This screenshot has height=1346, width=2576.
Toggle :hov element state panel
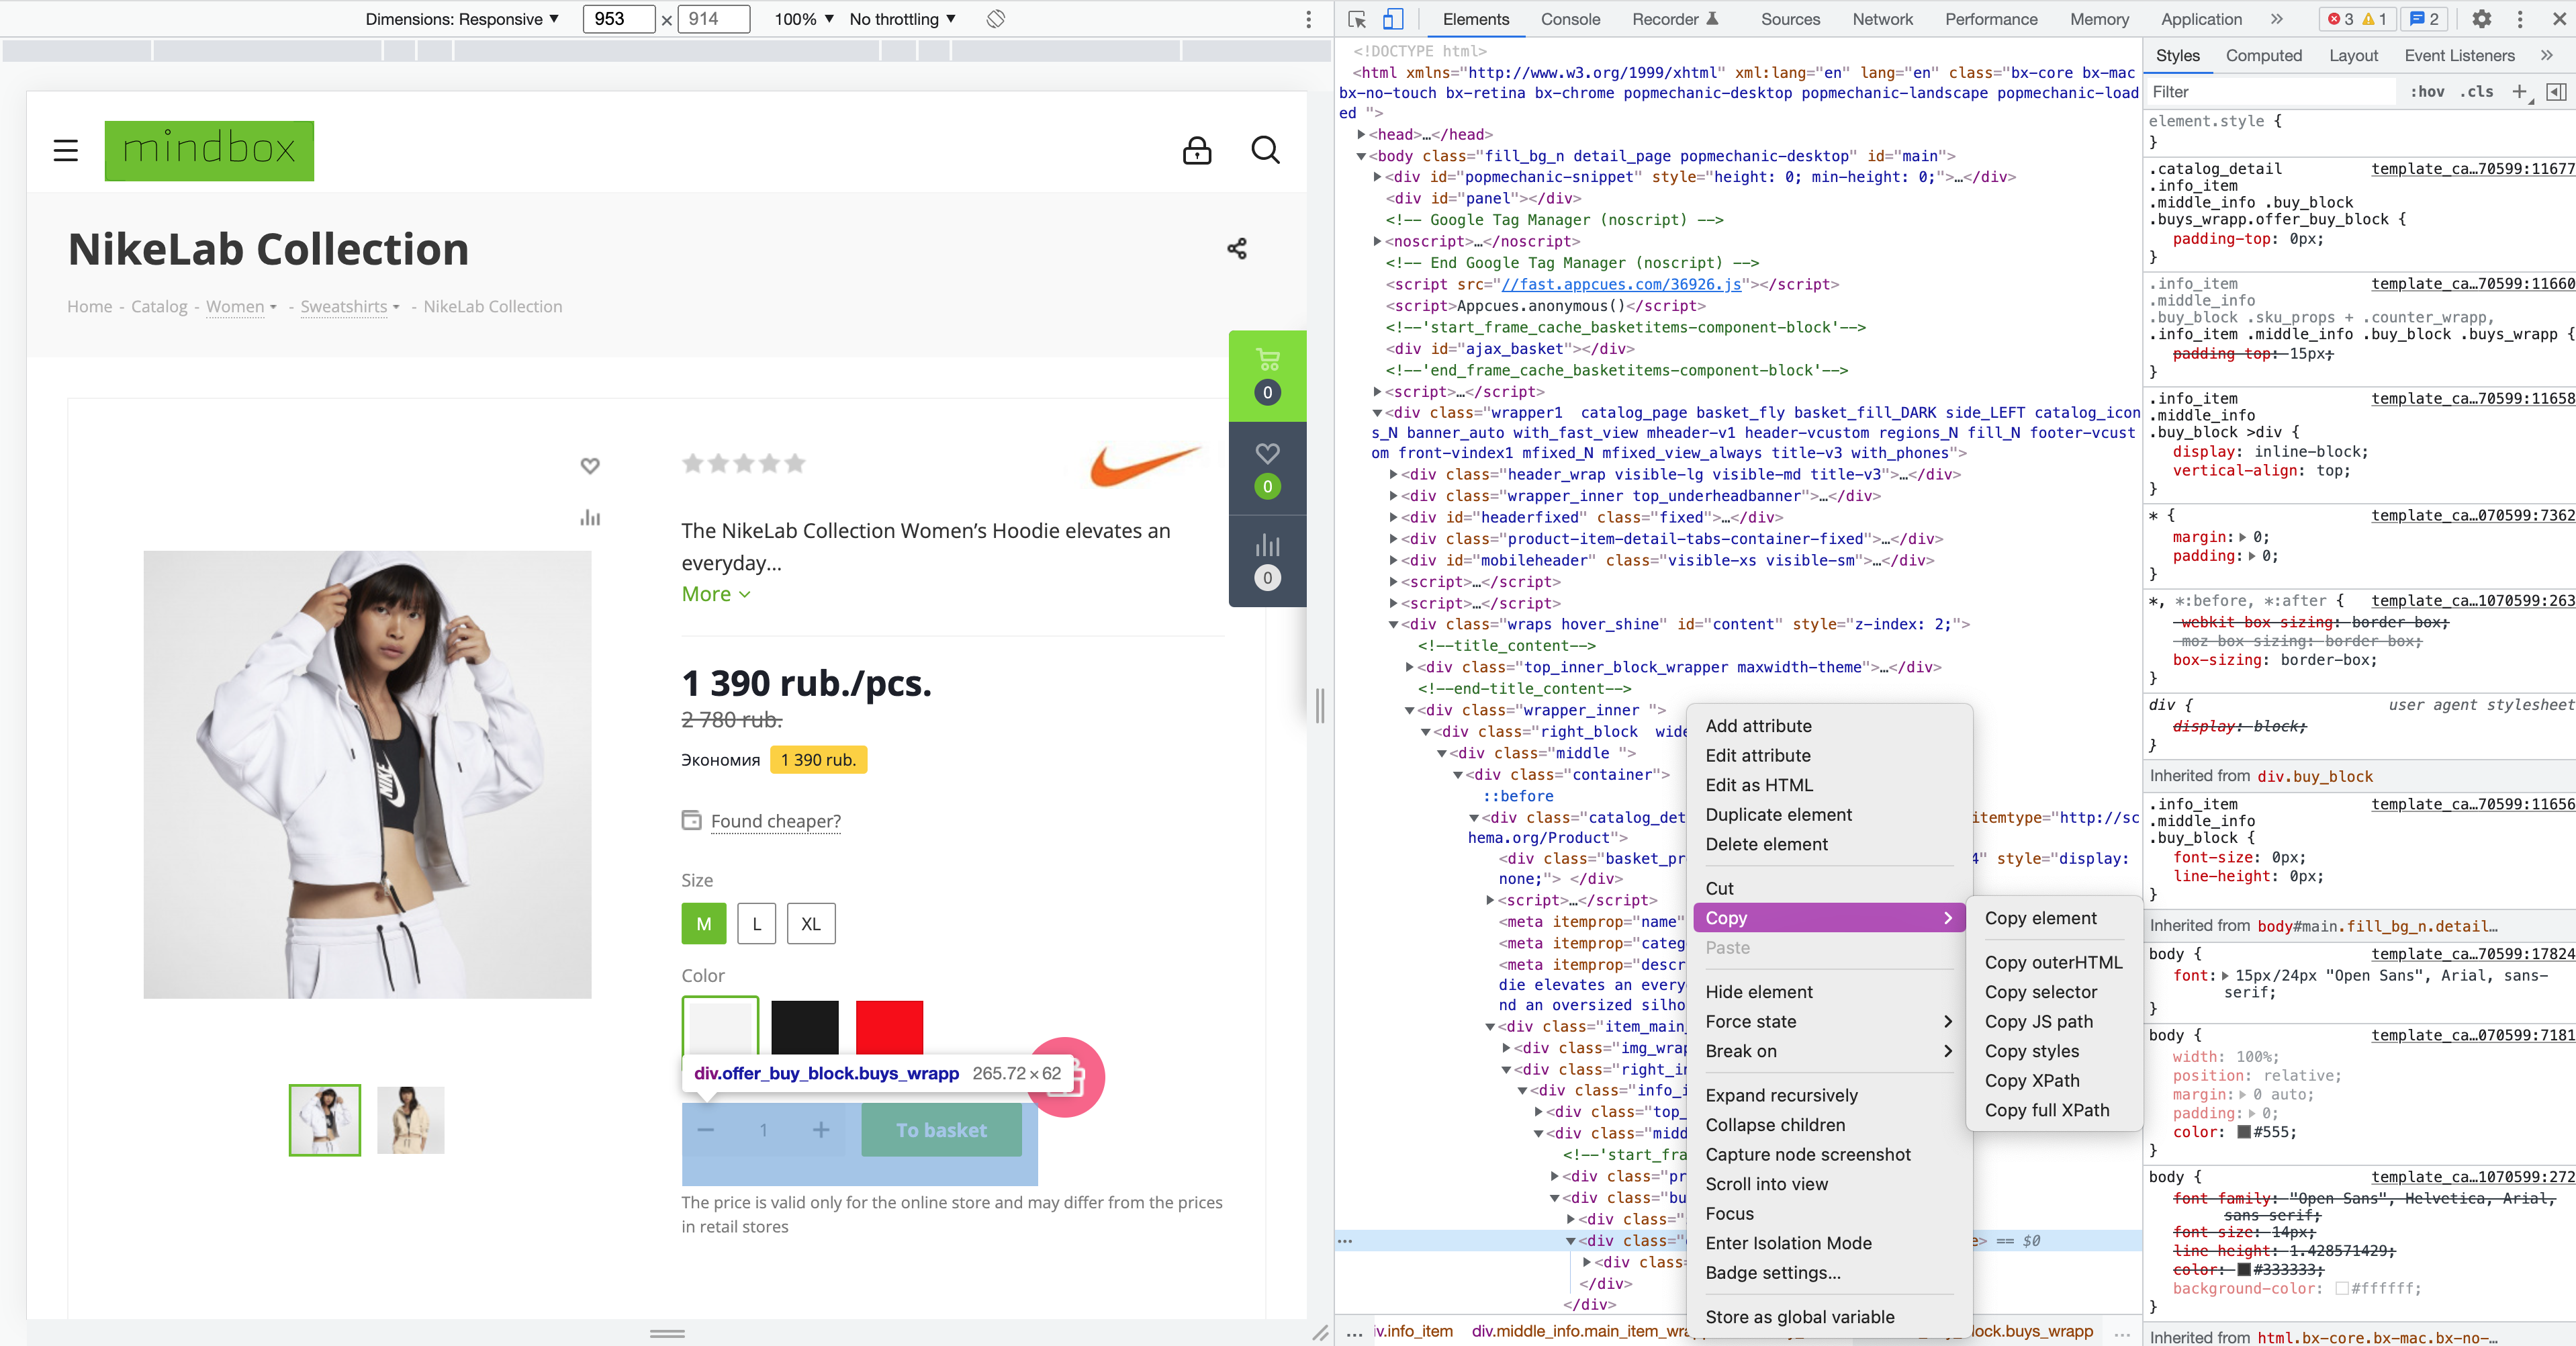point(2427,92)
